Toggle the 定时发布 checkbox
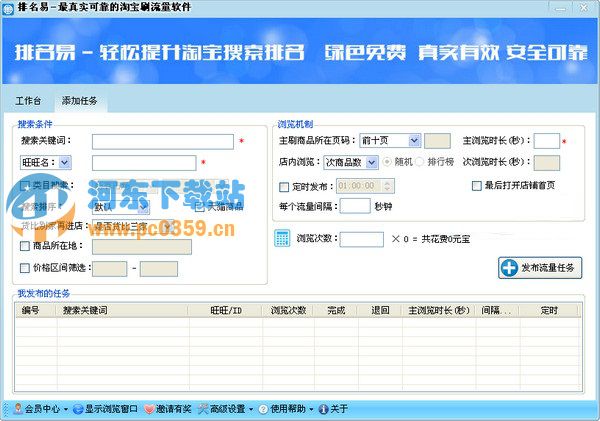600x421 pixels. tap(284, 187)
